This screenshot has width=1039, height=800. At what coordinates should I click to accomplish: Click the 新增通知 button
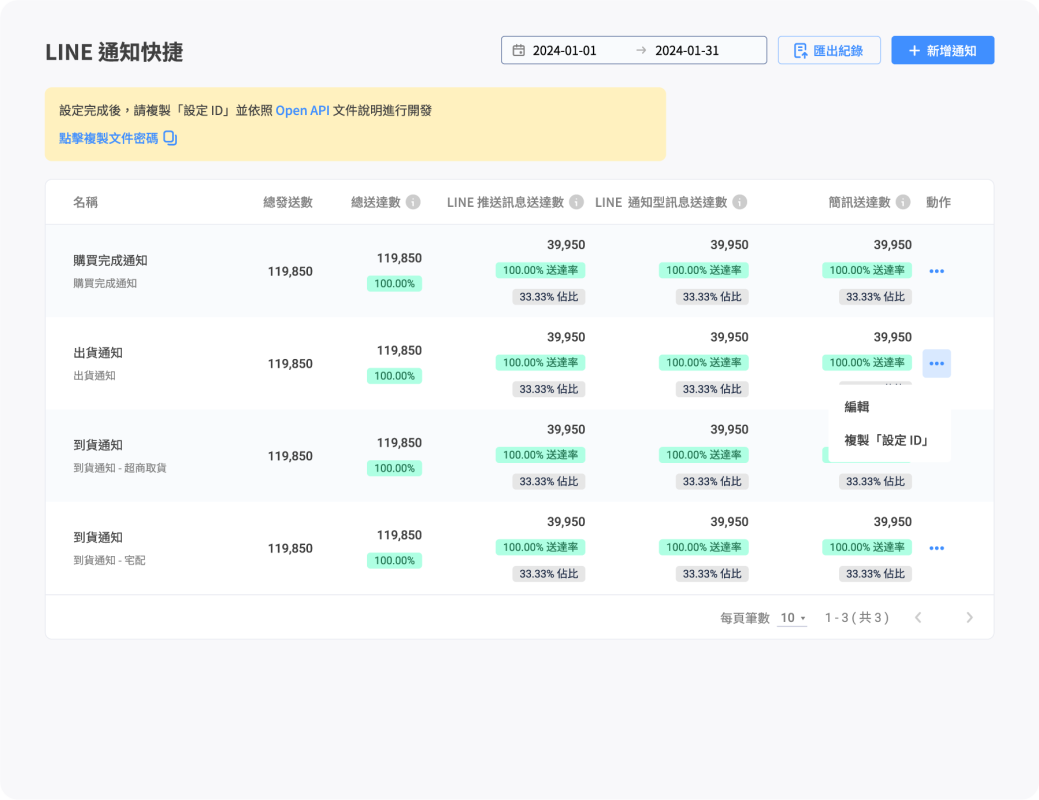pyautogui.click(x=942, y=50)
